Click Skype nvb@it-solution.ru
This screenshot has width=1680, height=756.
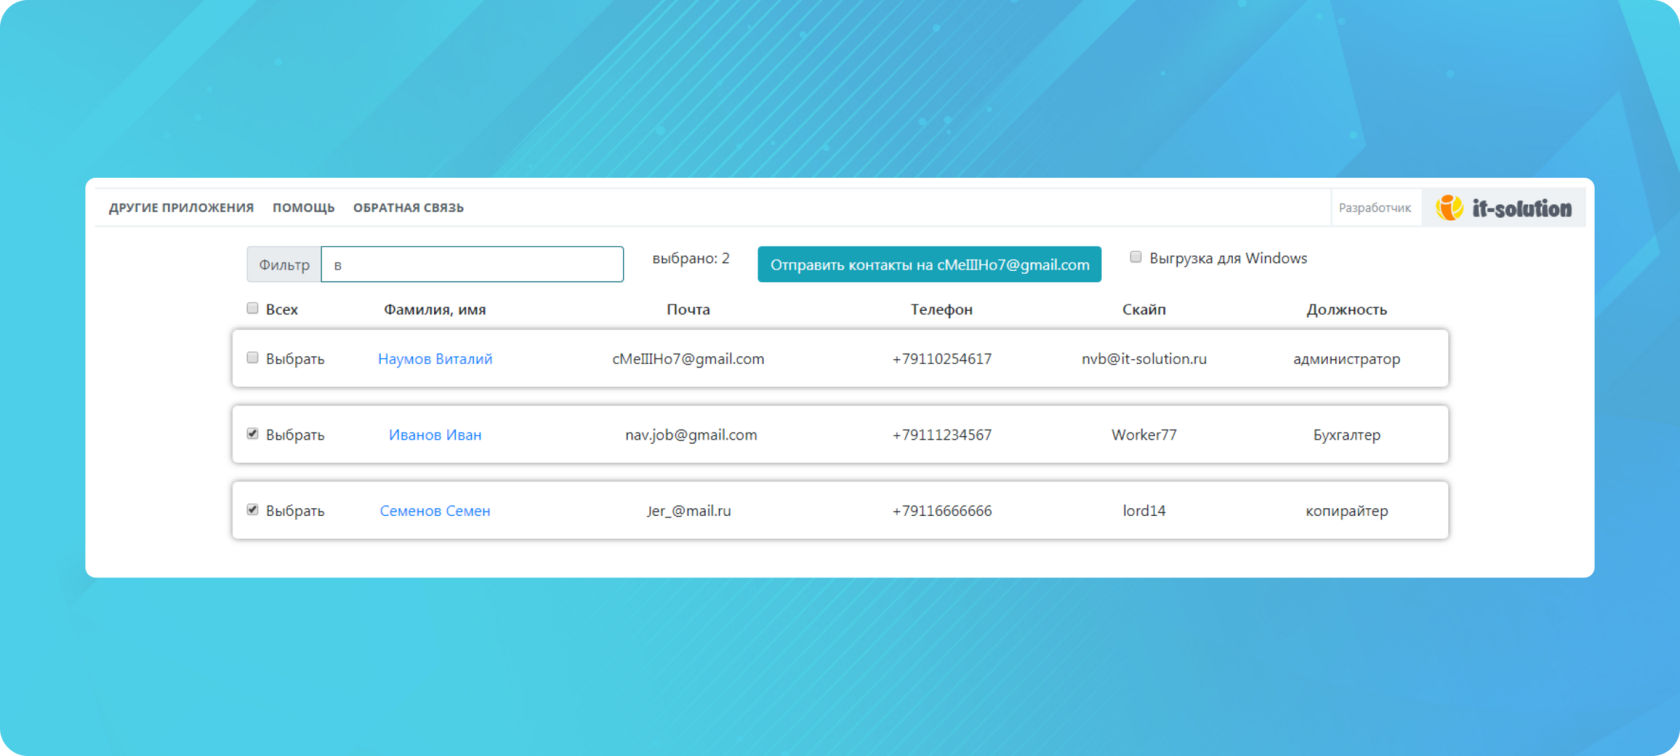click(x=1144, y=359)
